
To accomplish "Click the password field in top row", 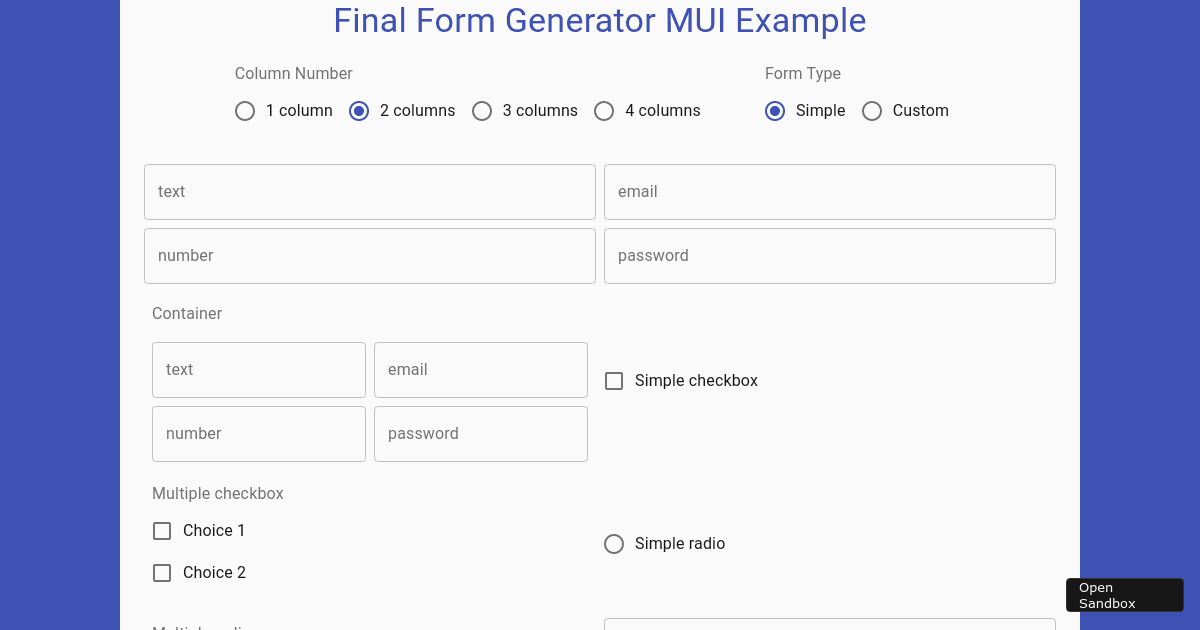I will pyautogui.click(x=830, y=255).
